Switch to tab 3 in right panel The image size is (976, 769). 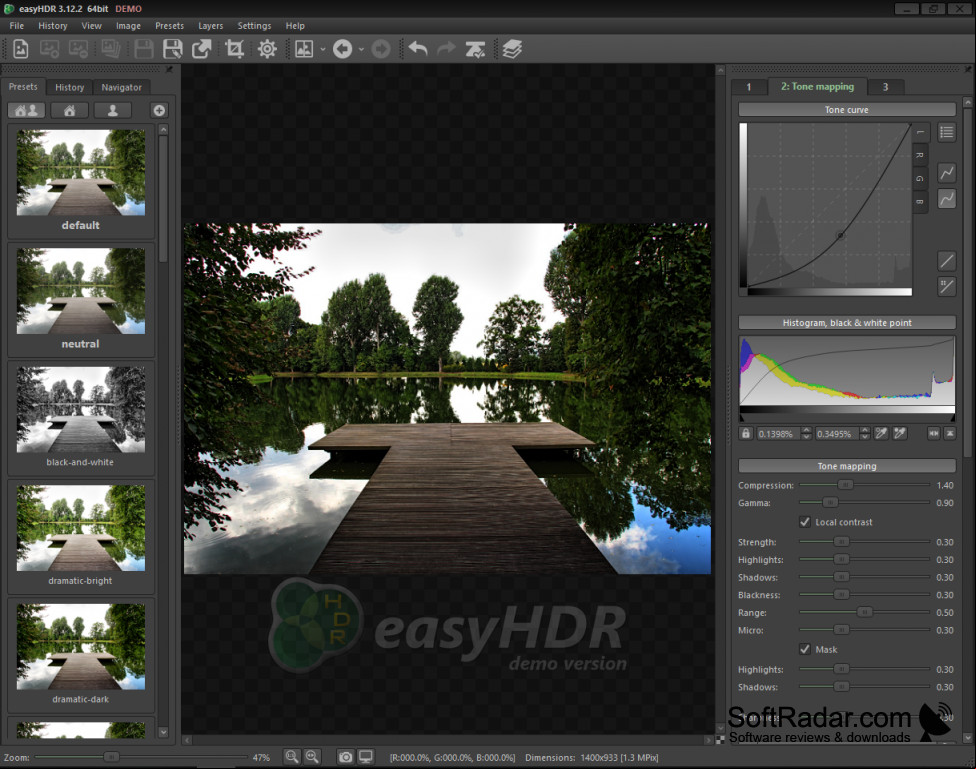tap(885, 87)
